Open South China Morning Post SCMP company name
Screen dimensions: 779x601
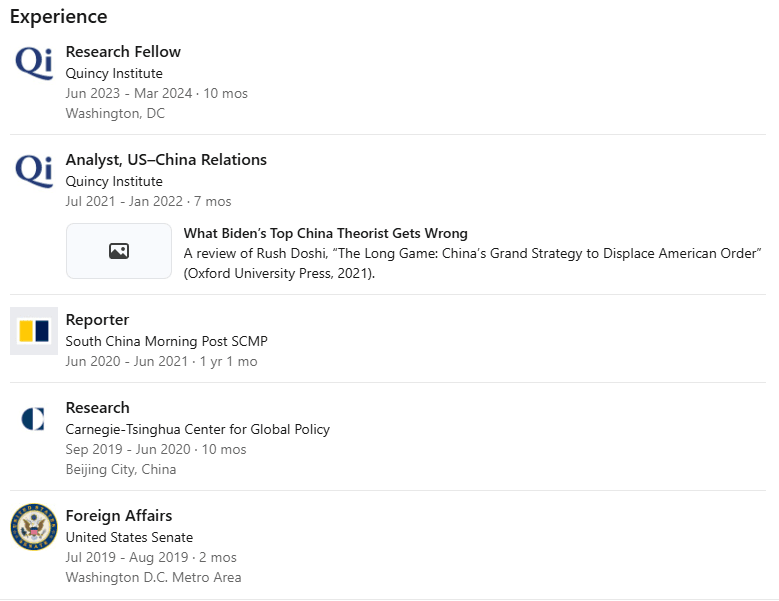click(166, 341)
